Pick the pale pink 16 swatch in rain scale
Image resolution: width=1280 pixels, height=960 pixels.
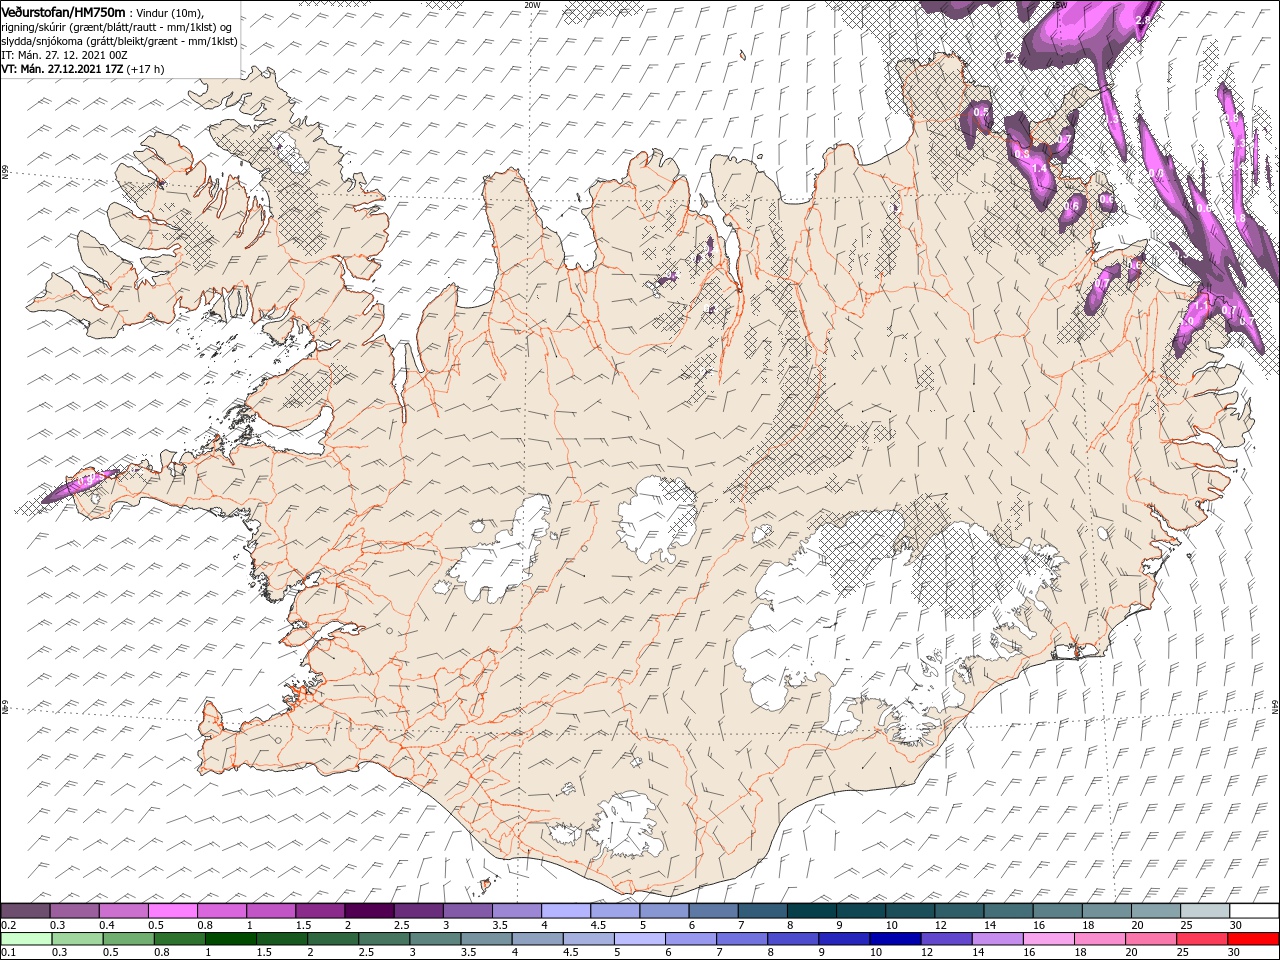click(x=1047, y=939)
